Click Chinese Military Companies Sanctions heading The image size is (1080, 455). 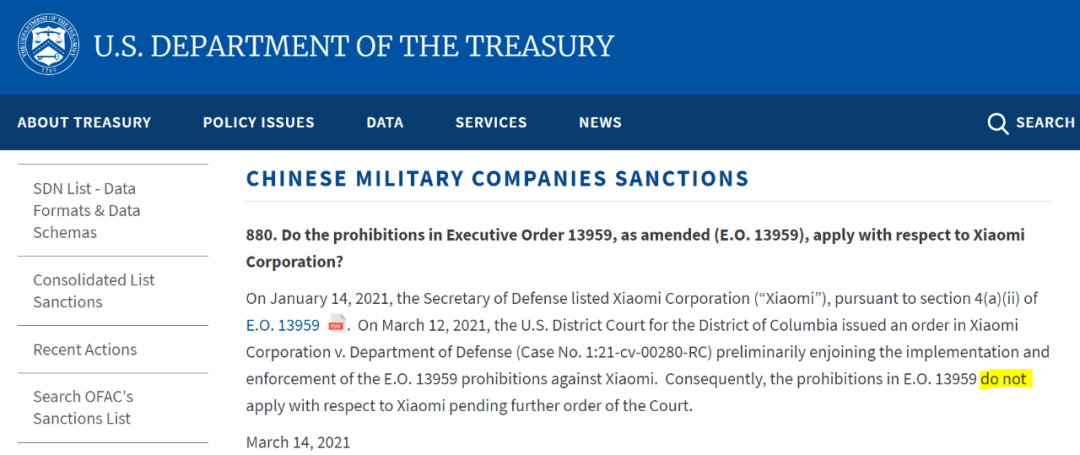tap(497, 179)
